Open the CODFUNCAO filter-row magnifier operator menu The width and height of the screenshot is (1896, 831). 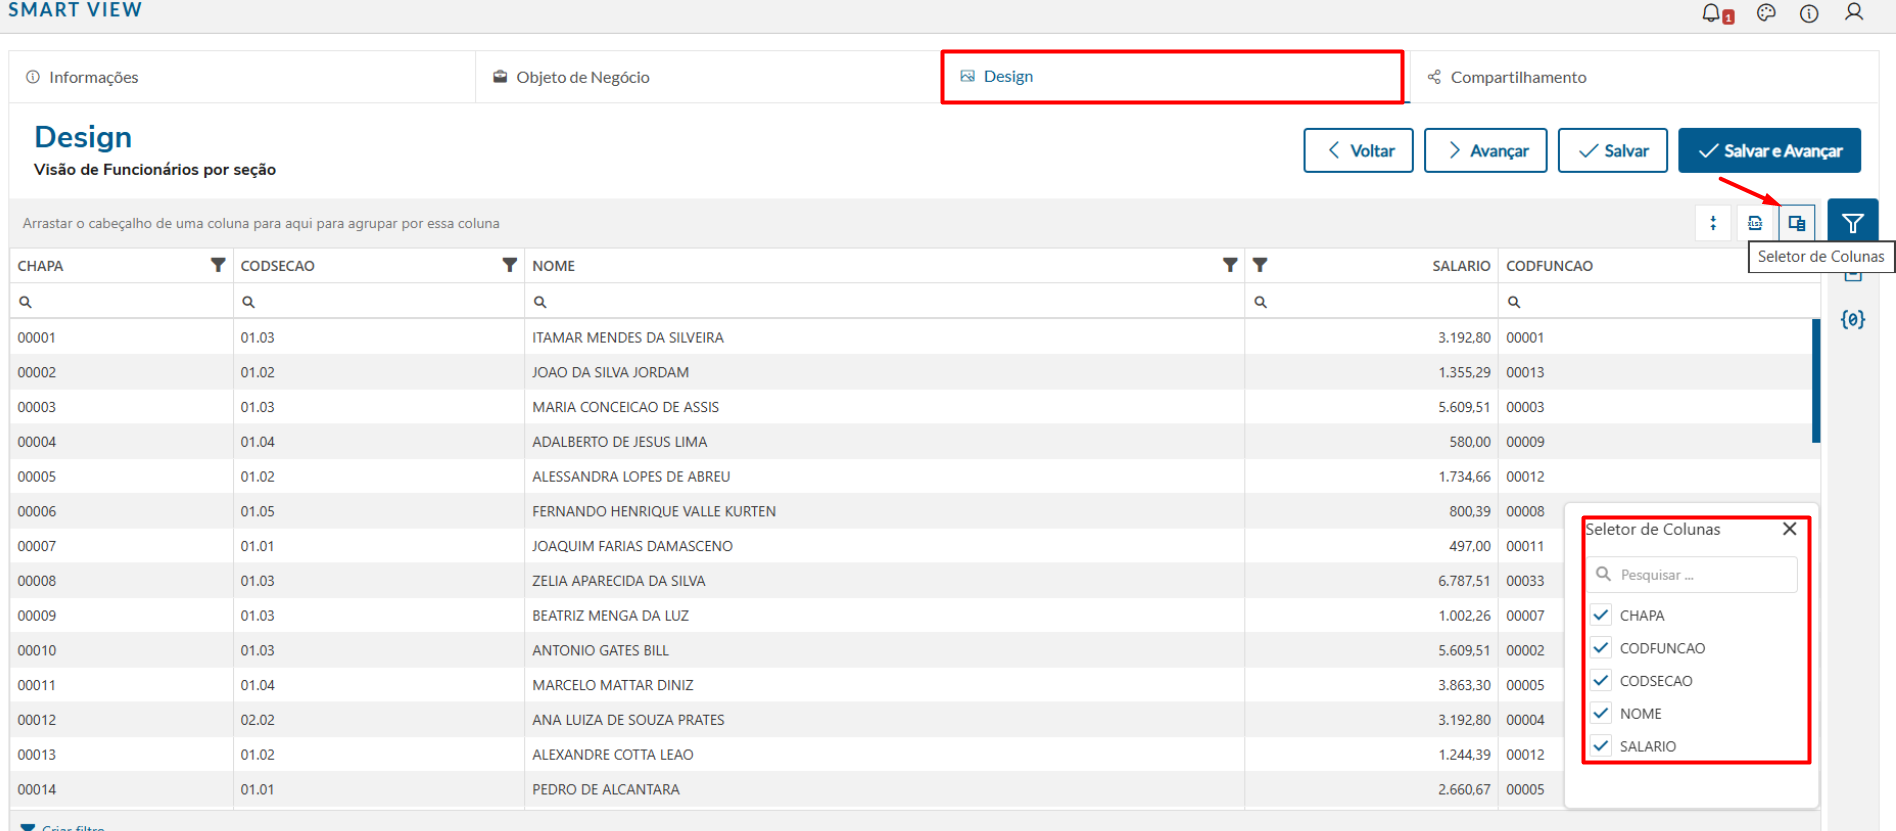click(1514, 302)
